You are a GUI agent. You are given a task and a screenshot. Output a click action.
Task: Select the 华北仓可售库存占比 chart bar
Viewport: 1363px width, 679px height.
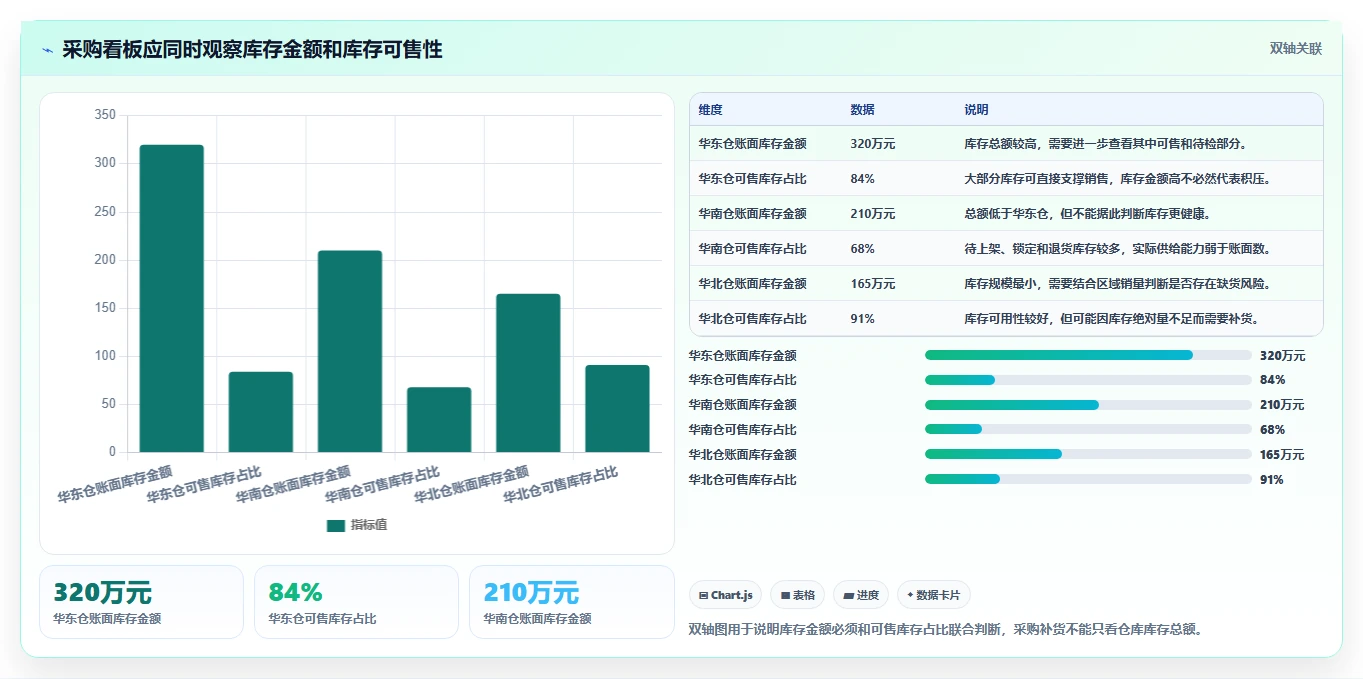(618, 409)
